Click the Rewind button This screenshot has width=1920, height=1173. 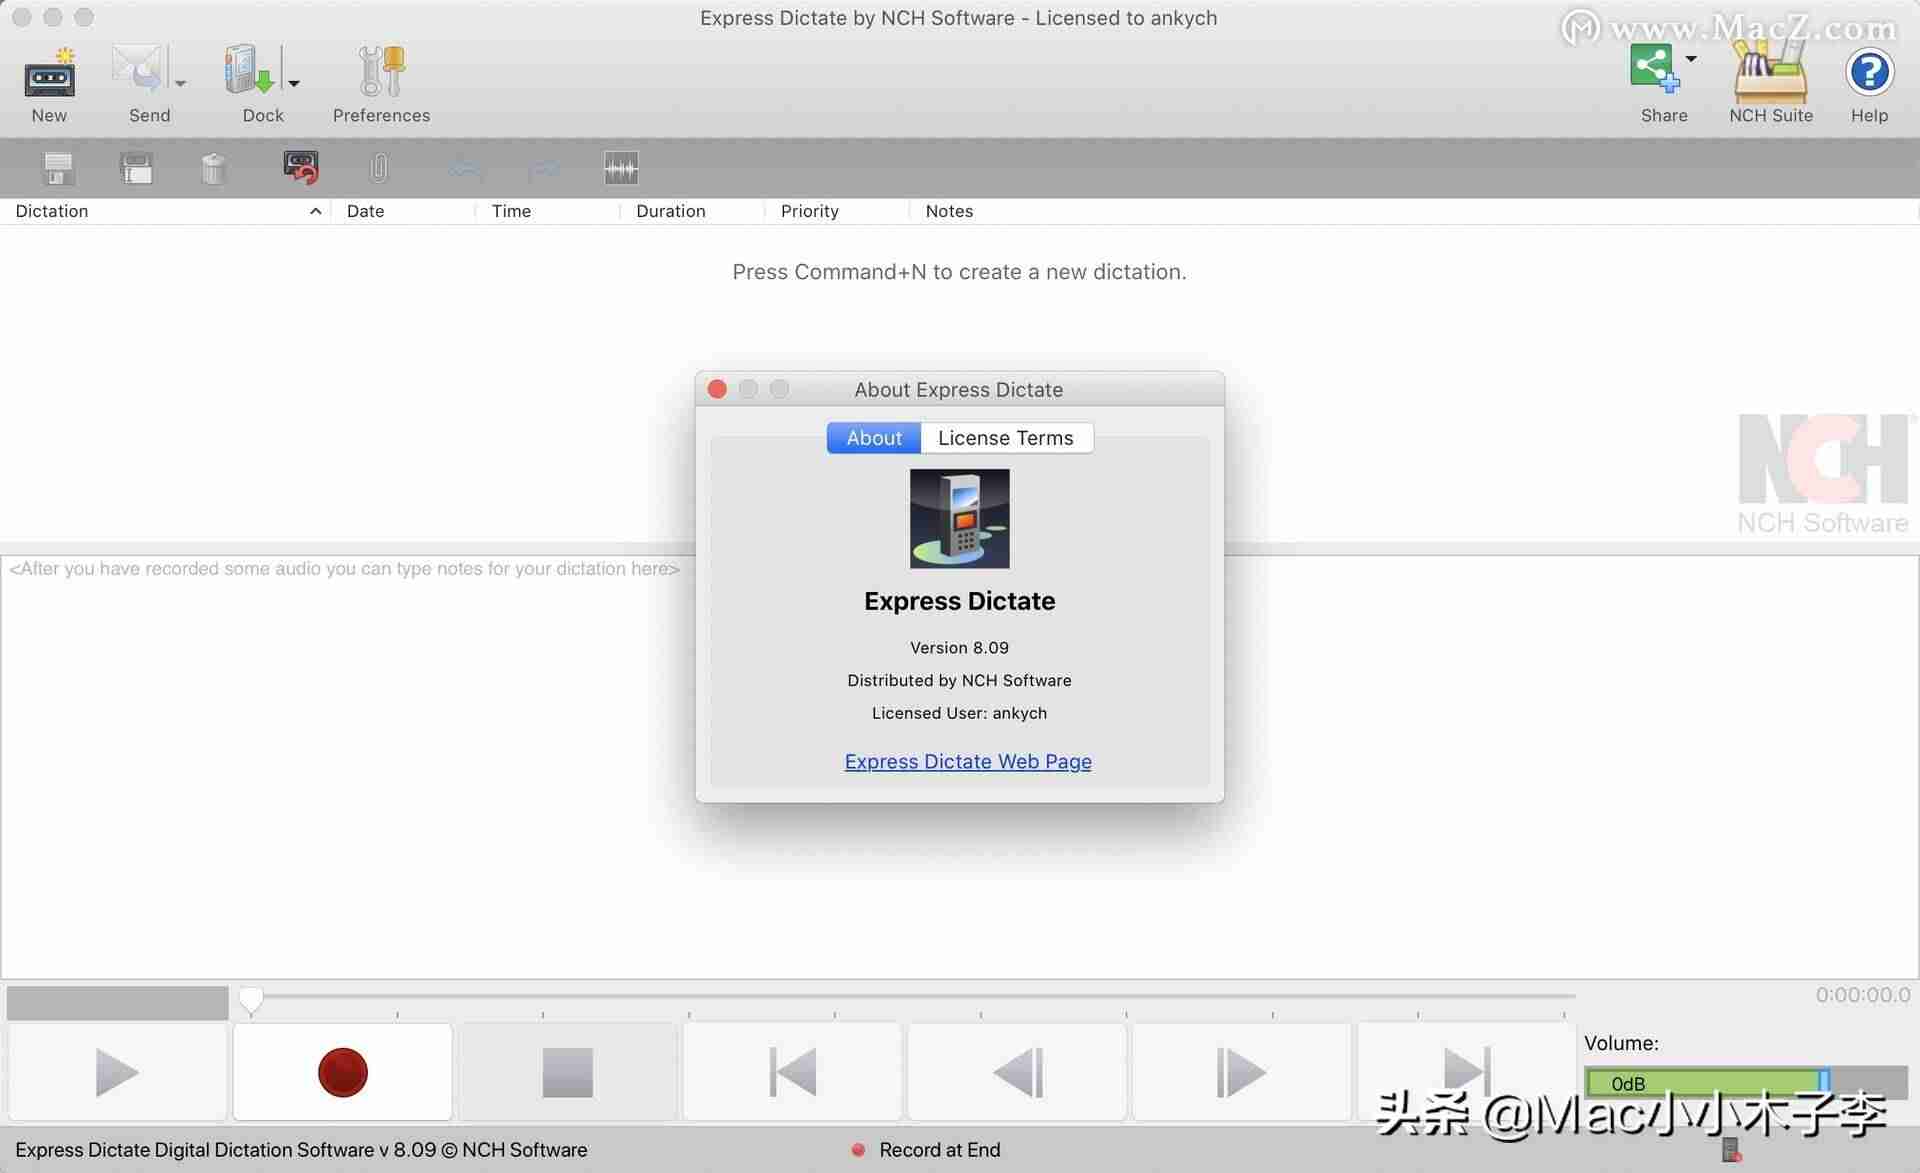[x=1017, y=1072]
